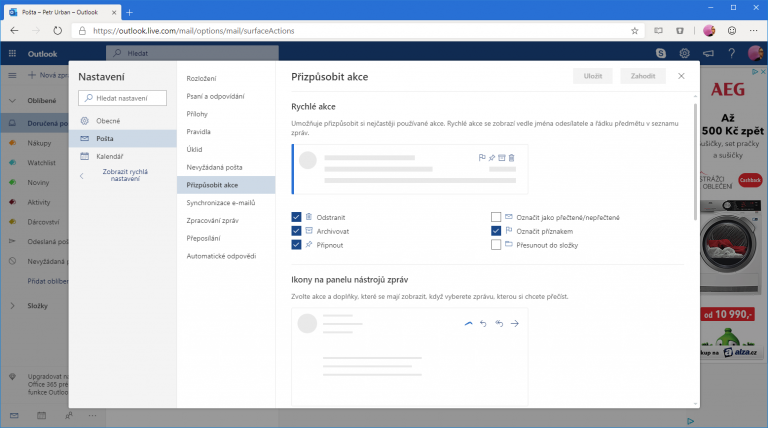Click back chevron next to Zobrazit rychlá nastavení
The height and width of the screenshot is (428, 768).
pyautogui.click(x=82, y=176)
